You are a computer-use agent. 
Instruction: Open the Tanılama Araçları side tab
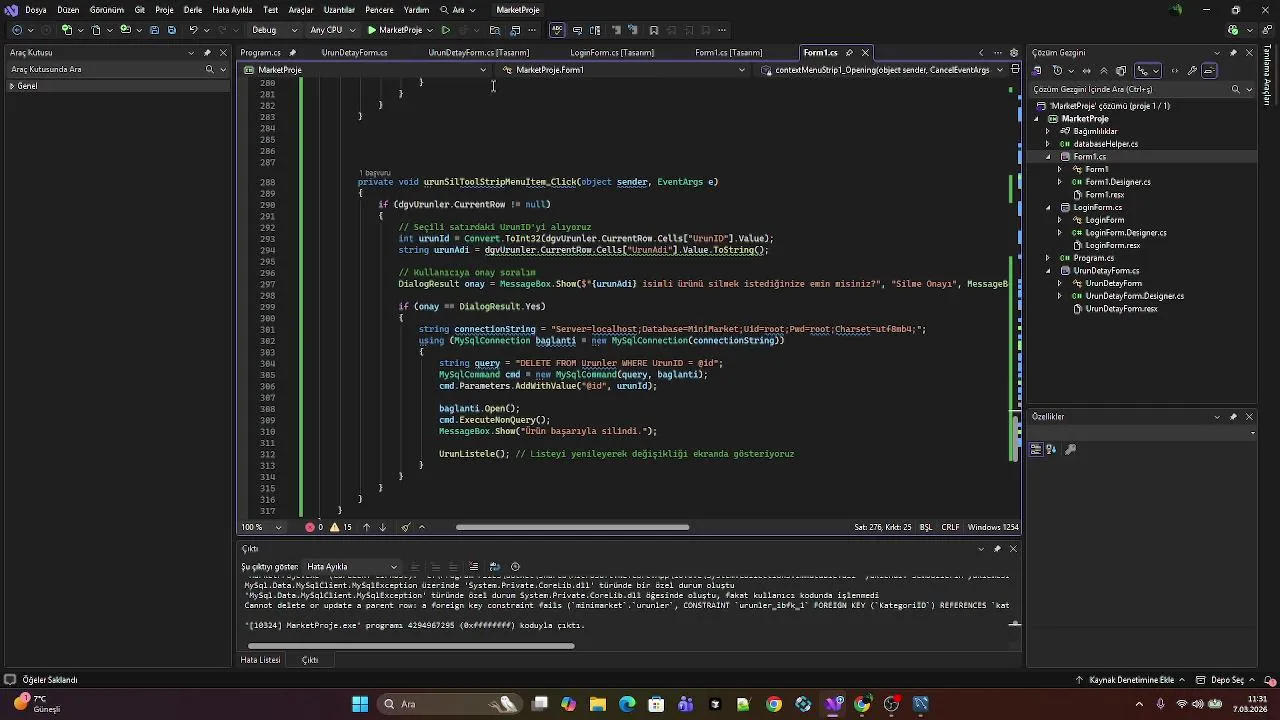click(1268, 75)
